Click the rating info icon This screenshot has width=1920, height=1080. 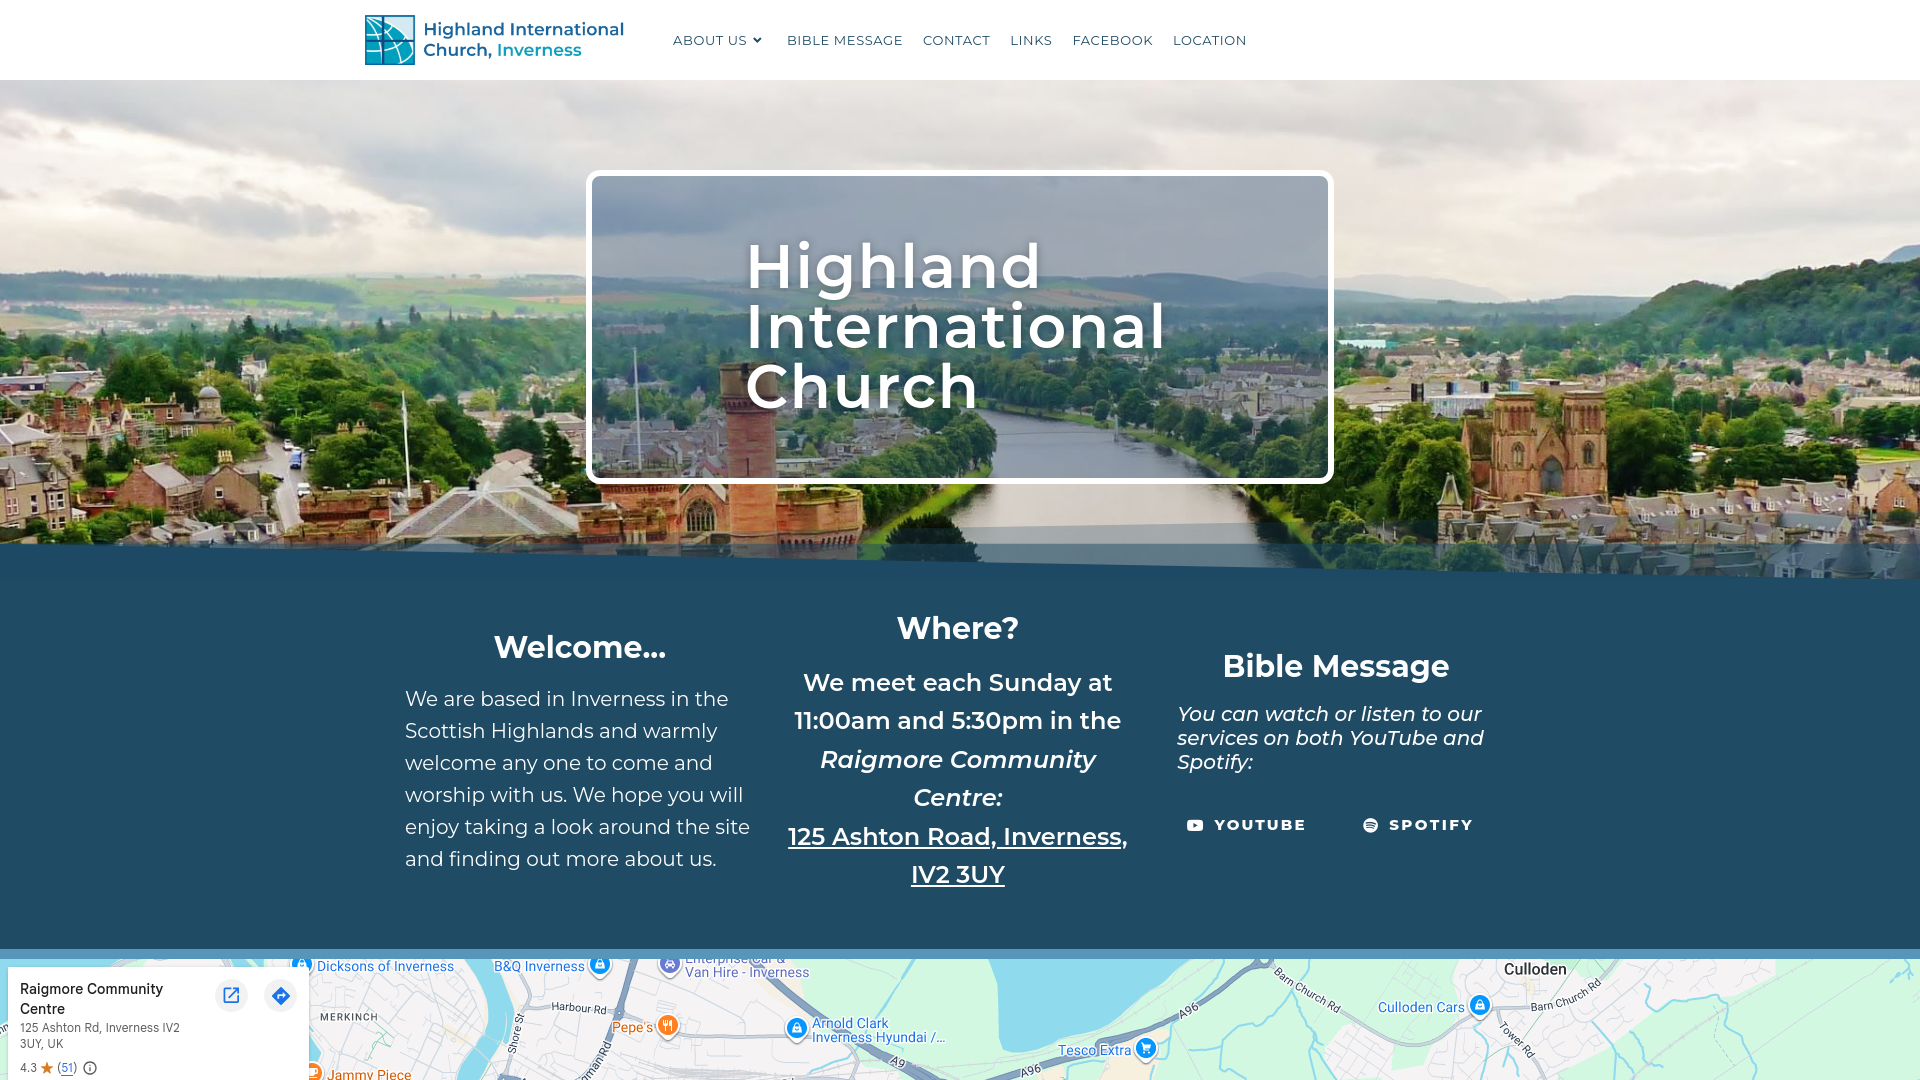click(90, 1068)
